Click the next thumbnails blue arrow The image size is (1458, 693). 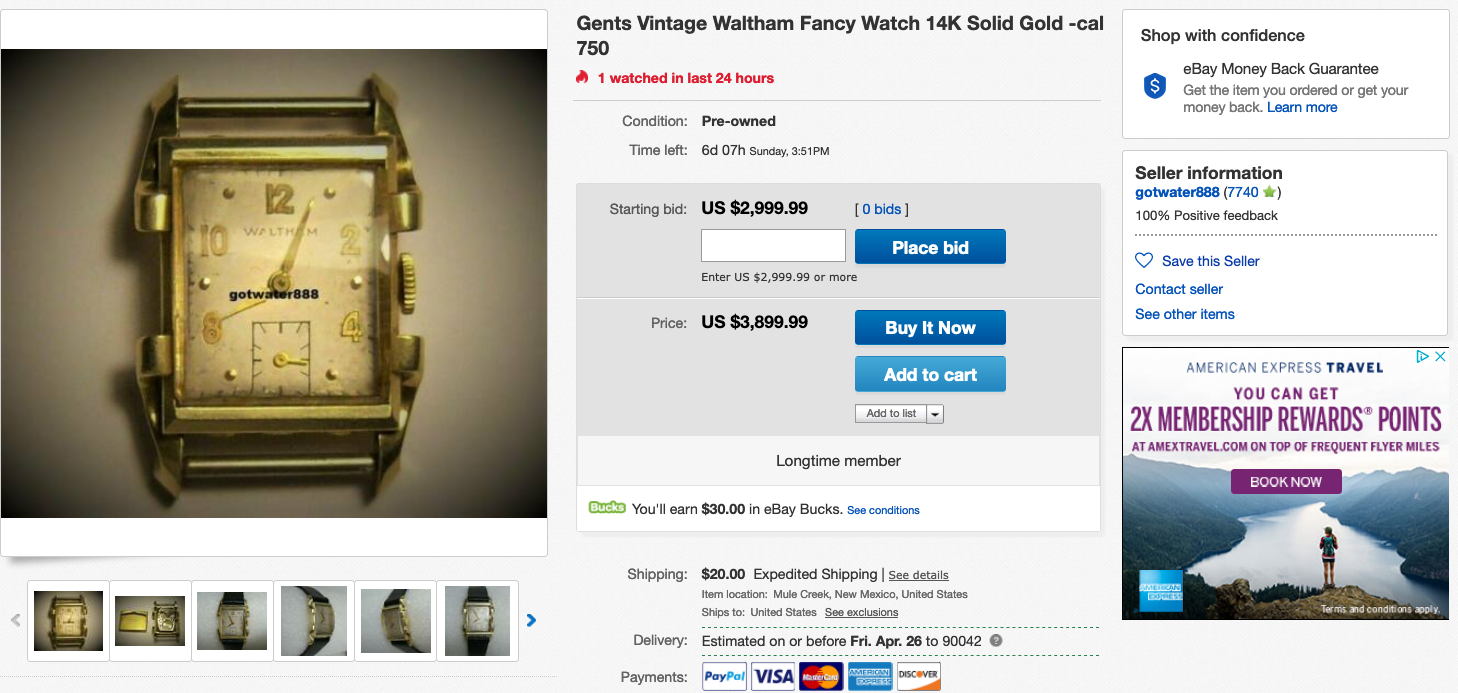click(531, 620)
